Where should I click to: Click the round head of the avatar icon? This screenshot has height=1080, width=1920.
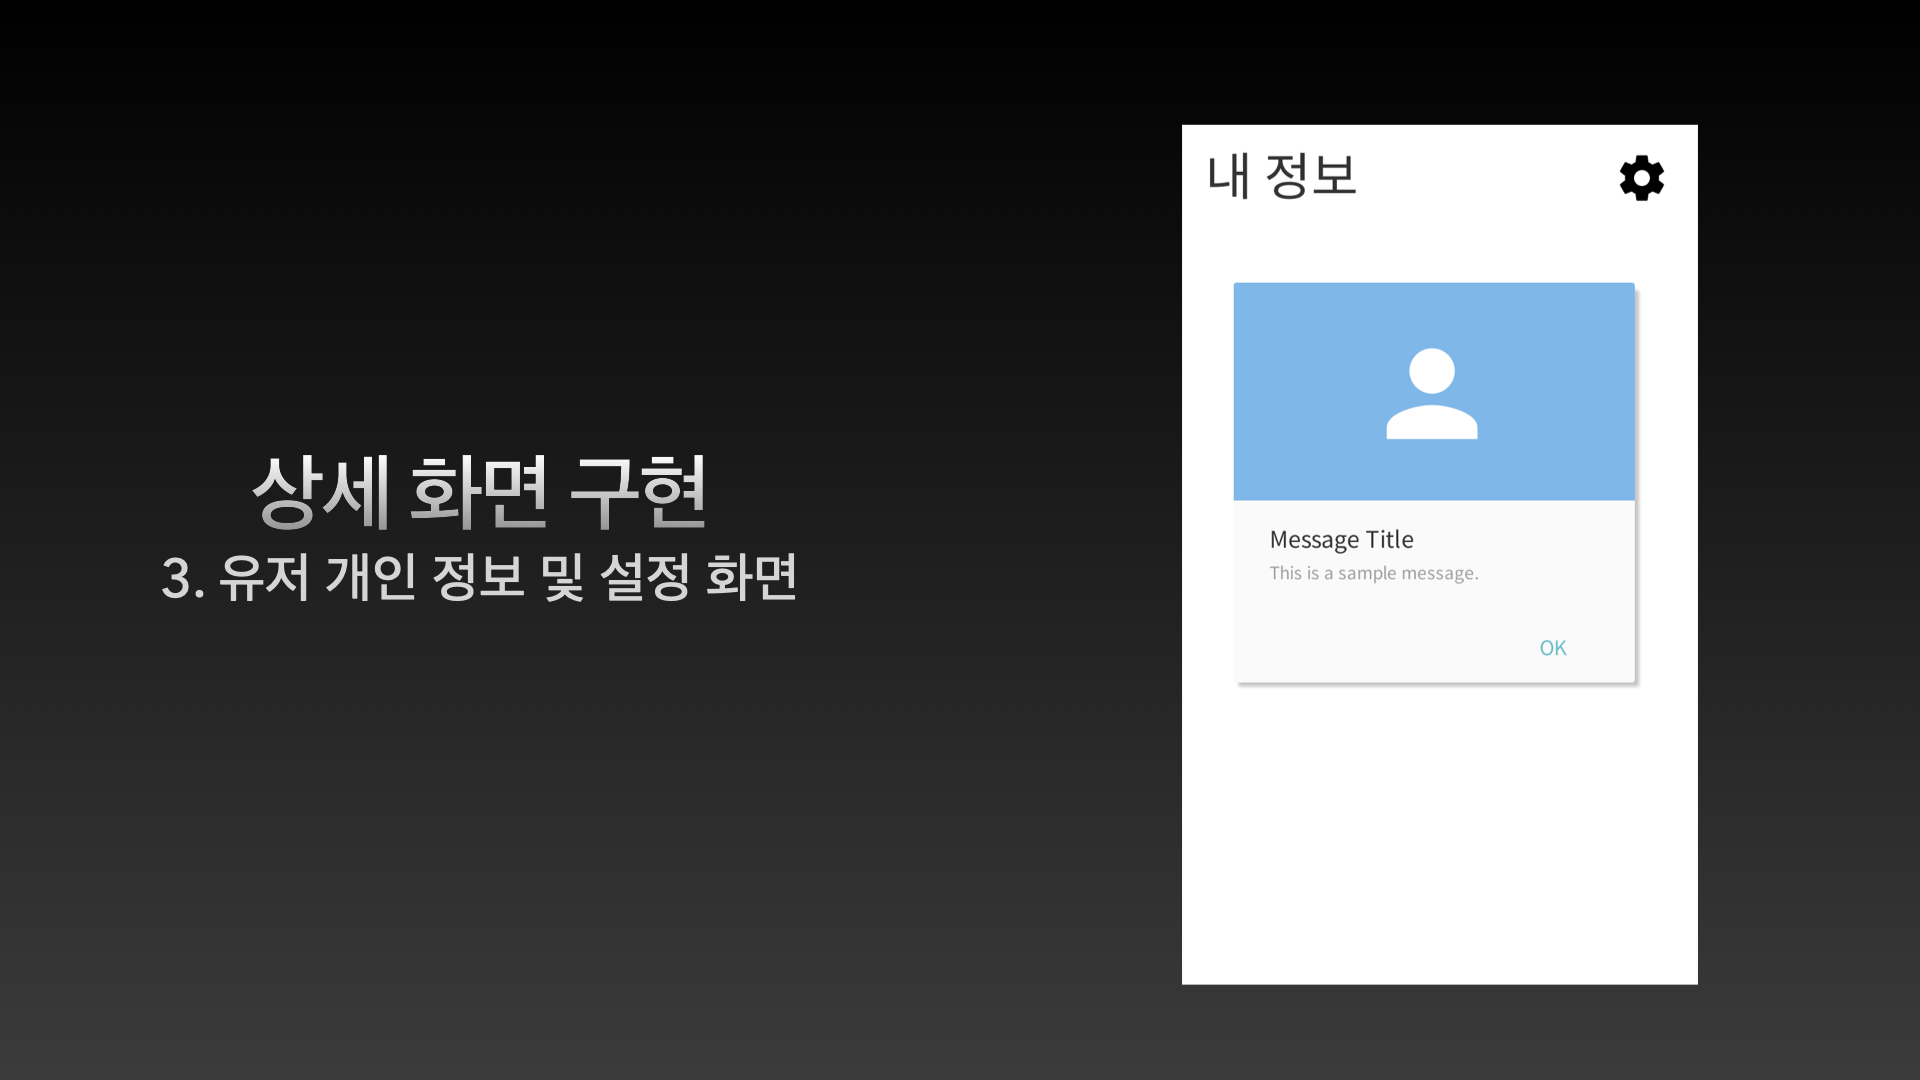(x=1431, y=371)
